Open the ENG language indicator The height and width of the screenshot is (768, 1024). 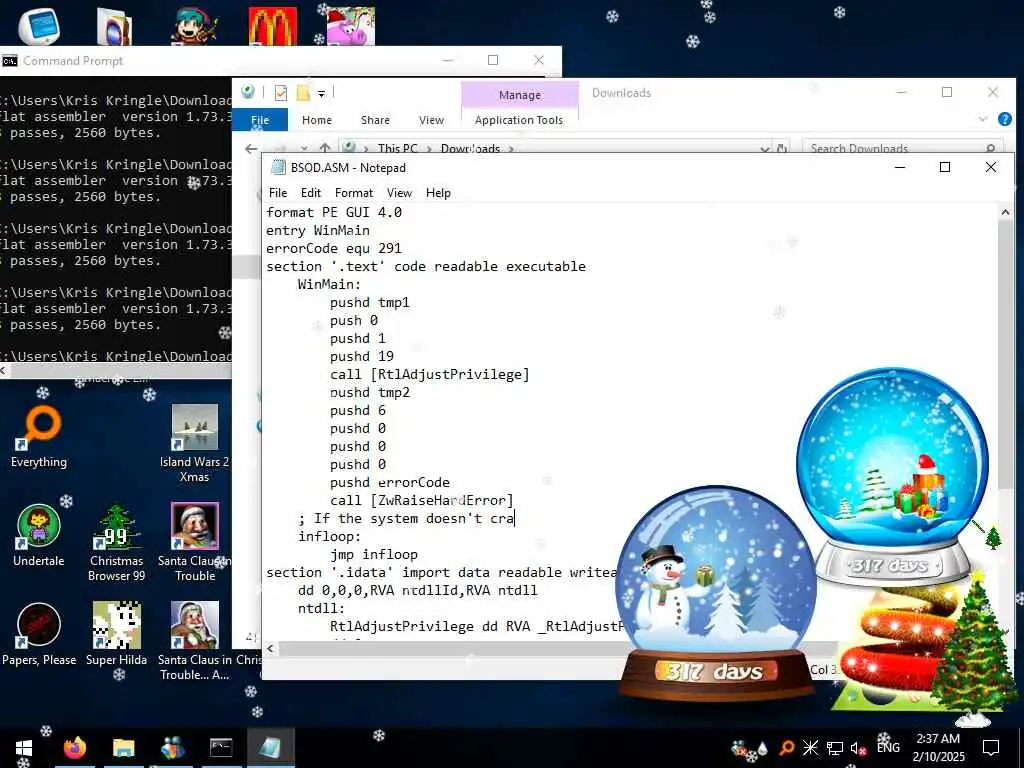(x=888, y=747)
